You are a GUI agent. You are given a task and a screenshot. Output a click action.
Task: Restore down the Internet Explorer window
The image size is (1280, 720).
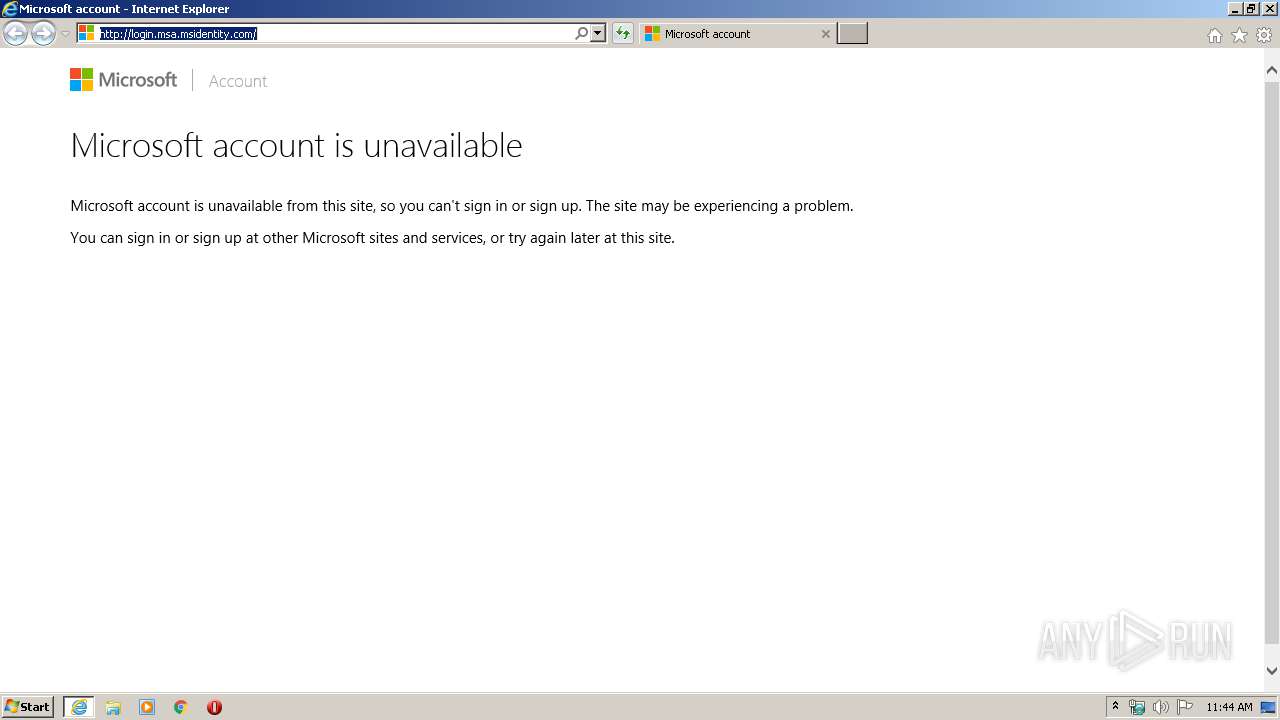click(1251, 8)
